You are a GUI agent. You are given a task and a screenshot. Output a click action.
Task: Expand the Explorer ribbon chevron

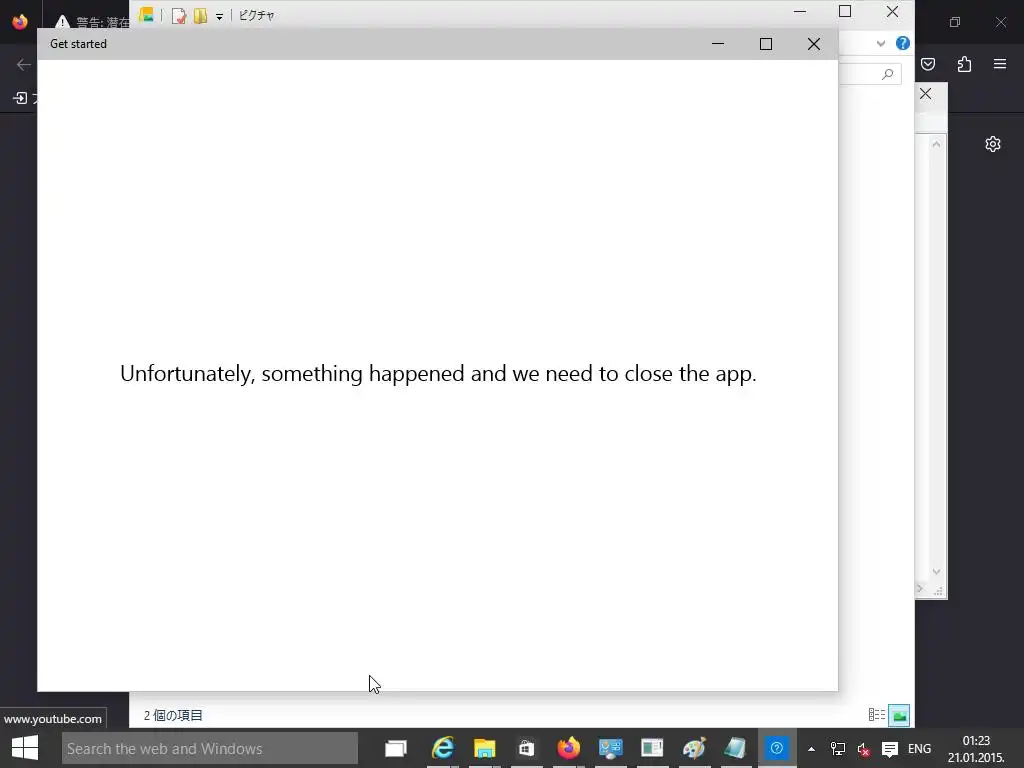coord(881,44)
